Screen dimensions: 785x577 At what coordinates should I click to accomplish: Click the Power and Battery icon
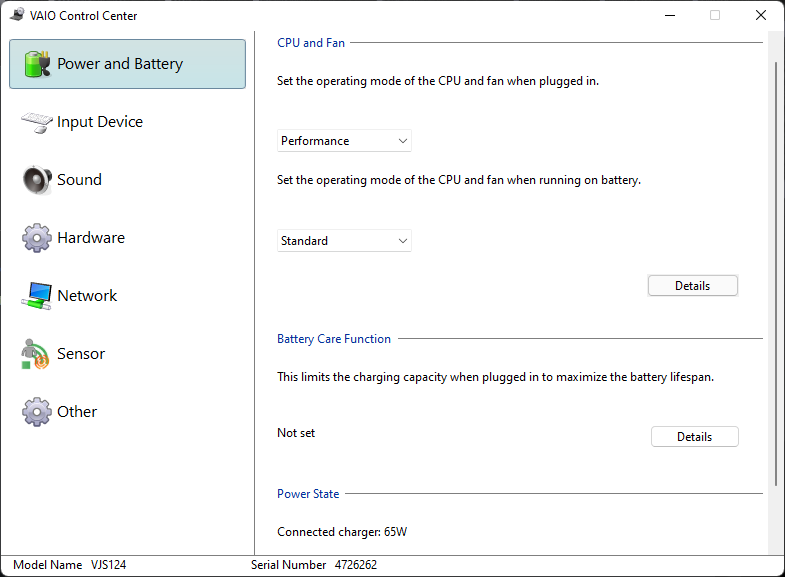coord(37,64)
